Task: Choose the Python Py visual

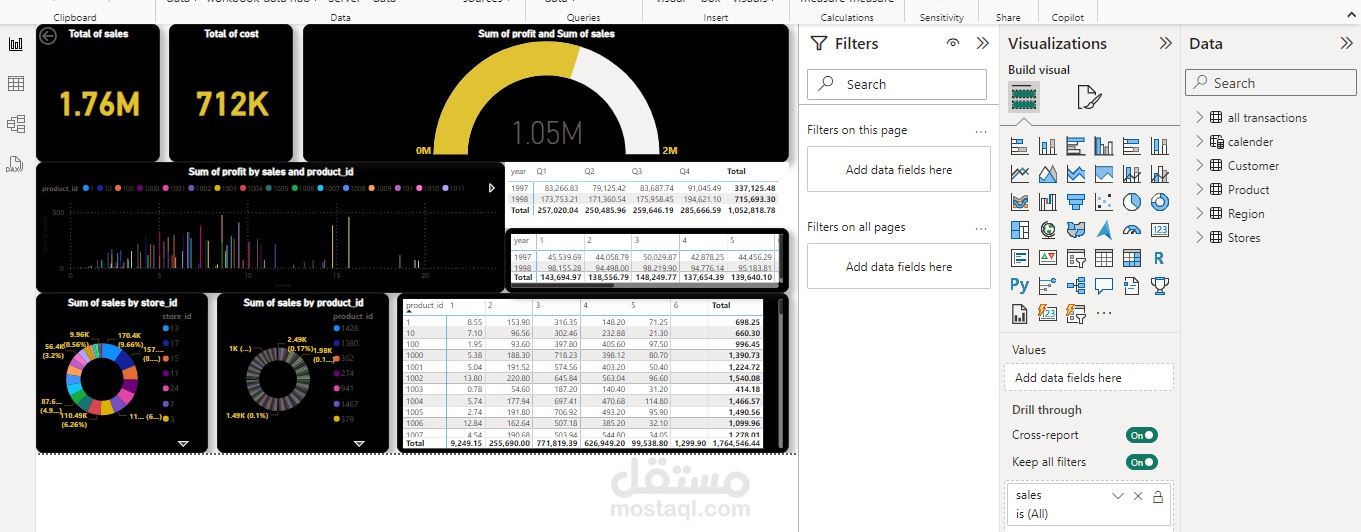Action: coord(1020,285)
